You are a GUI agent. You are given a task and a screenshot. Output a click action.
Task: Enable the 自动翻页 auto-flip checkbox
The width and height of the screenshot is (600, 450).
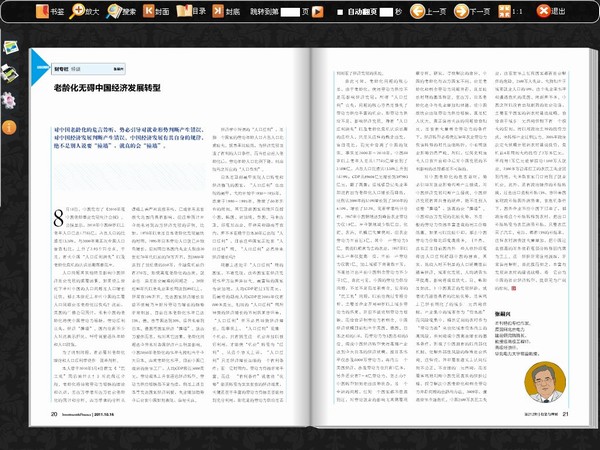pyautogui.click(x=340, y=12)
